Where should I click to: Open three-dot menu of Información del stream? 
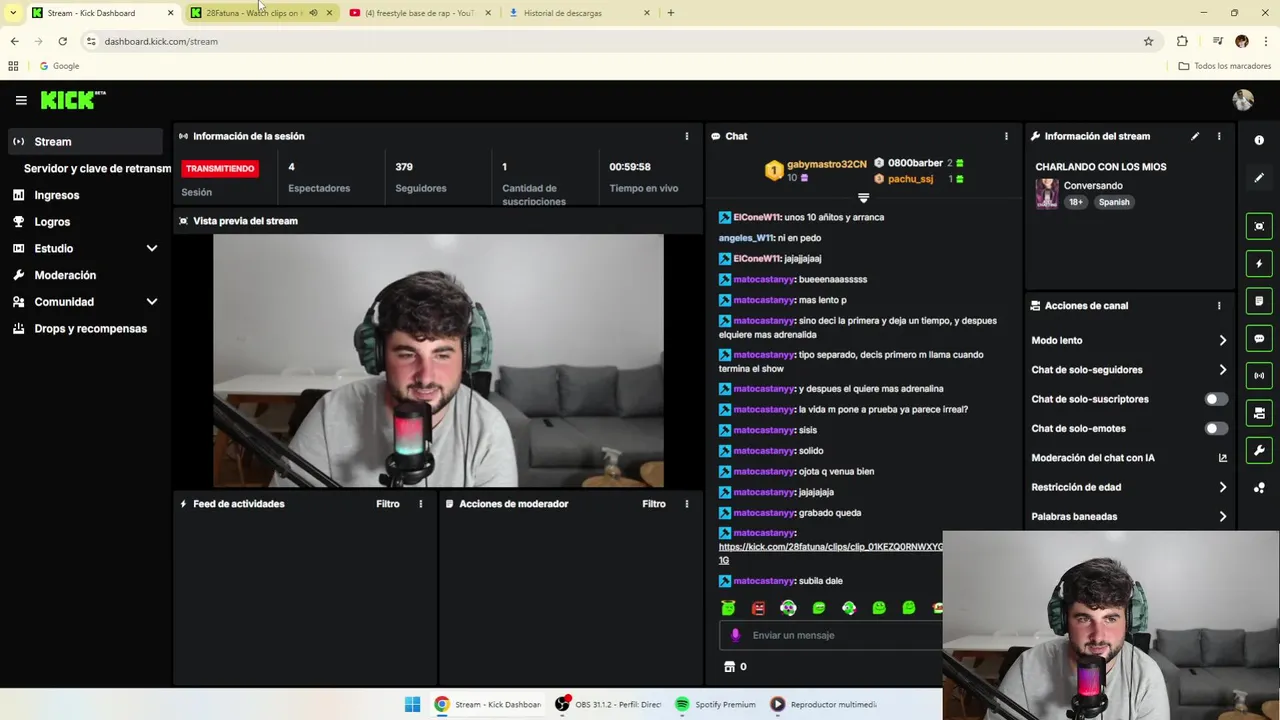pyautogui.click(x=1218, y=136)
